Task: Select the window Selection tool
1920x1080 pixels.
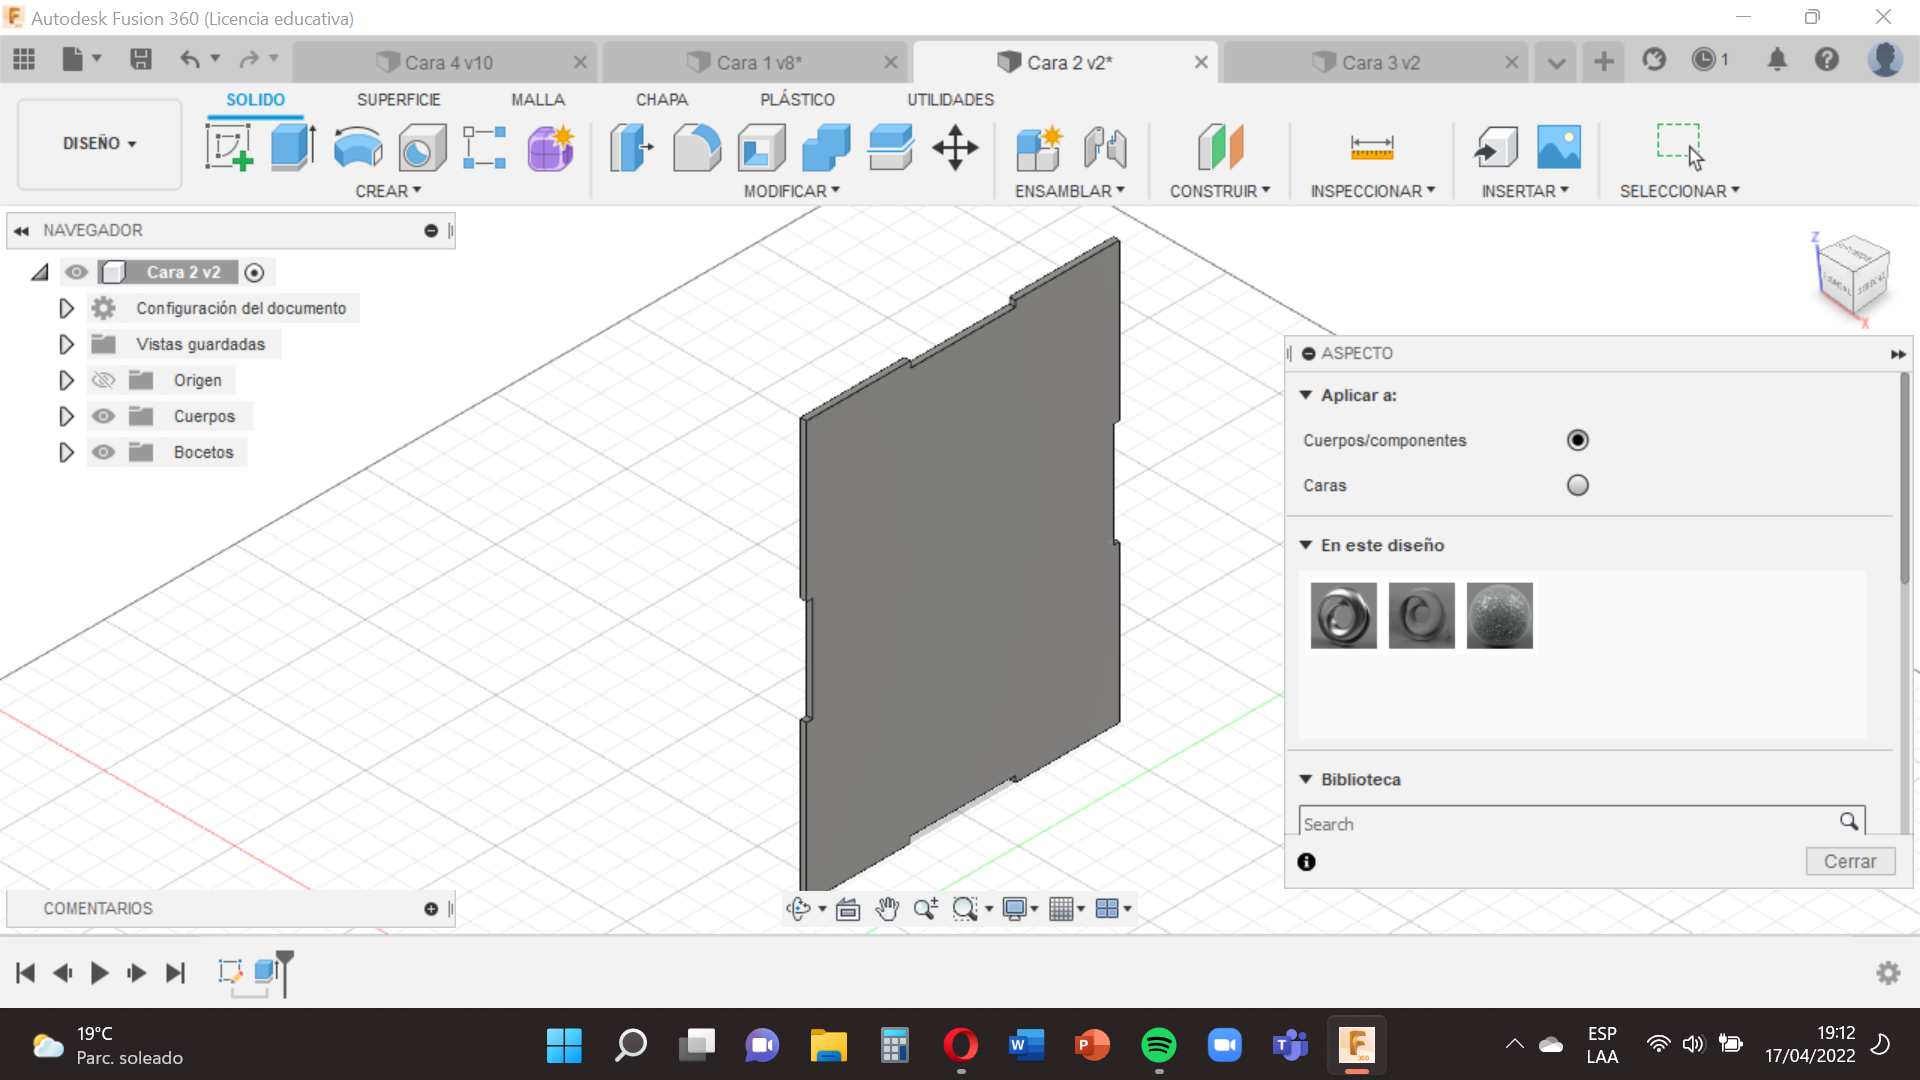Action: pos(1680,148)
